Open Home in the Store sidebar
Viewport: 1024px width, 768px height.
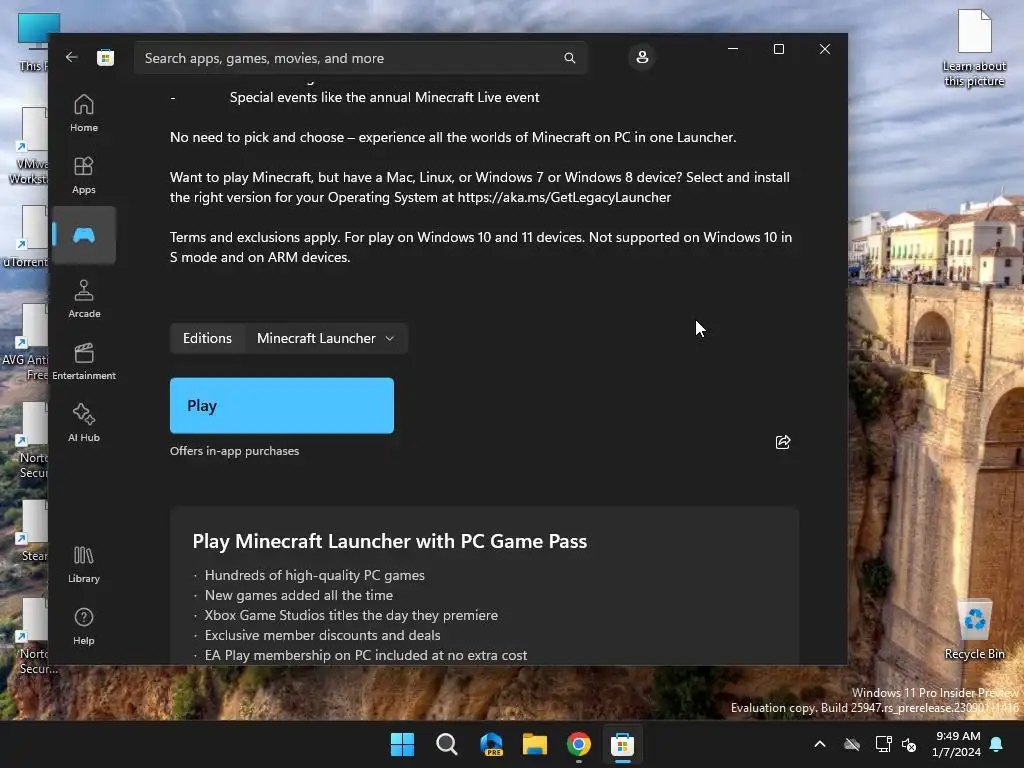coord(84,113)
